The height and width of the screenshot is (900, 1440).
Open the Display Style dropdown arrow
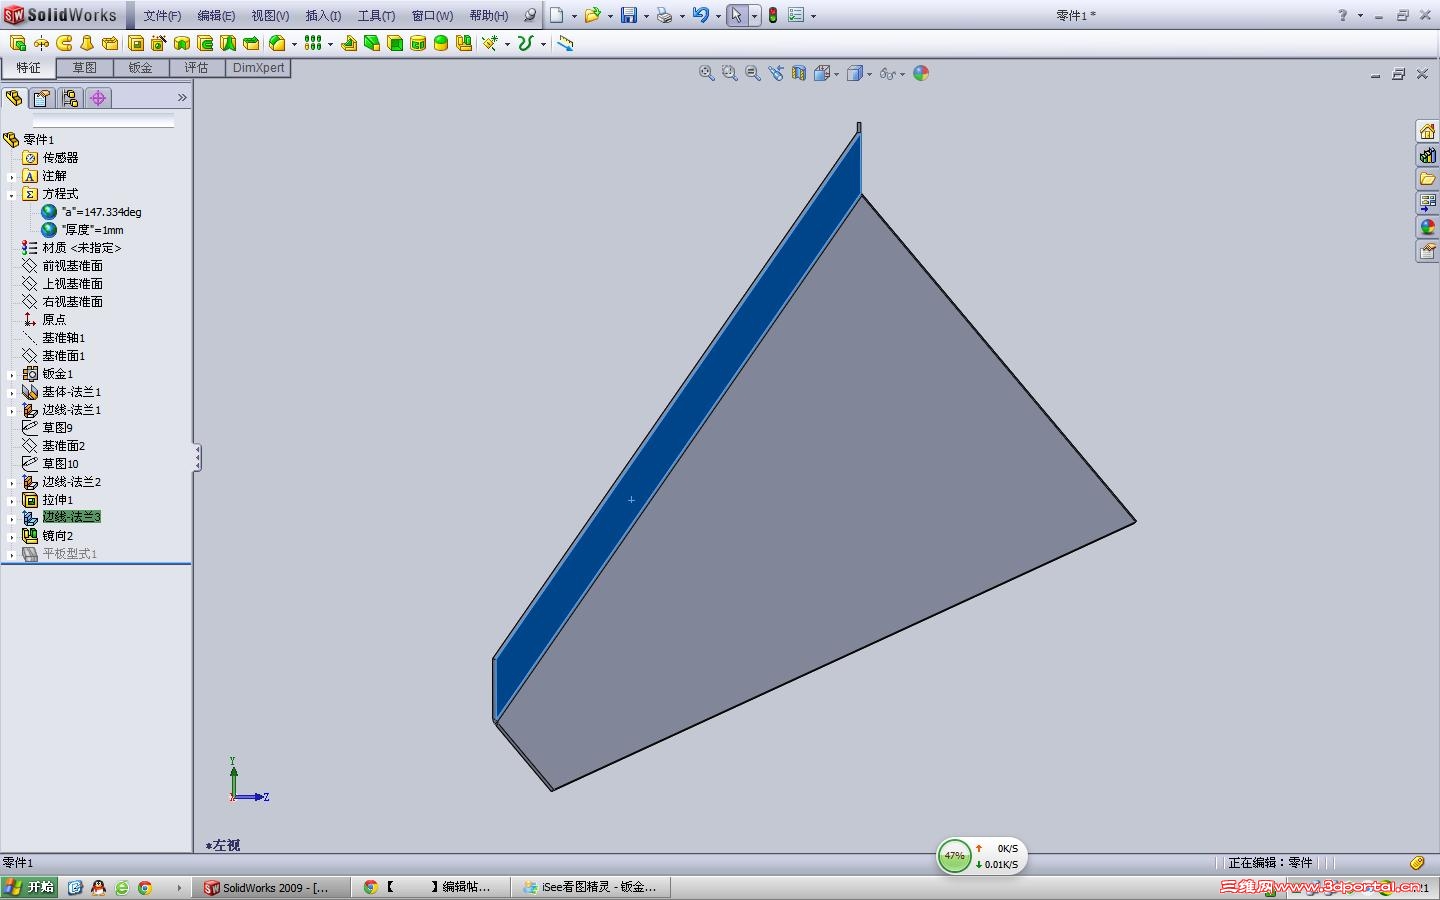869,74
